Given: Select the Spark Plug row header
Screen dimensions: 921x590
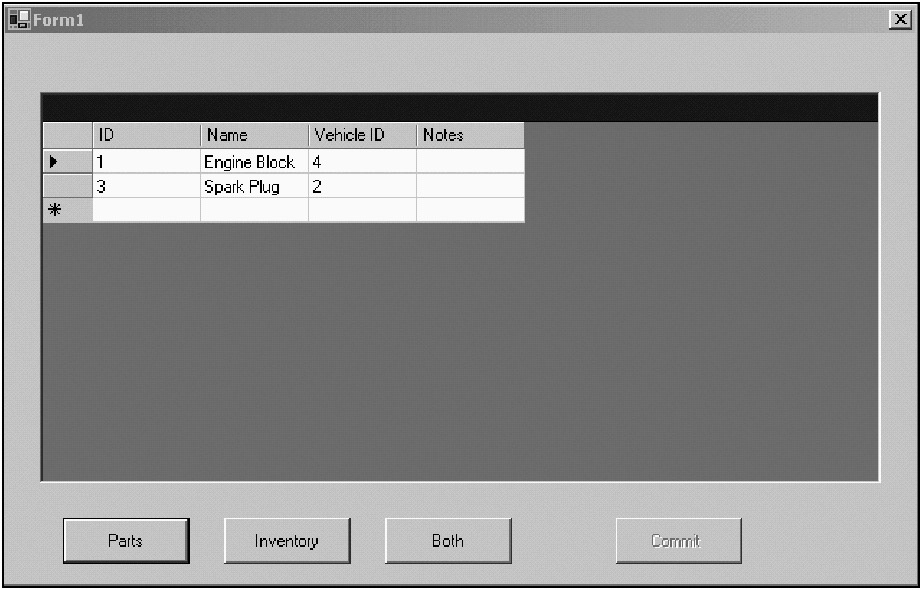Looking at the screenshot, I should pos(67,186).
